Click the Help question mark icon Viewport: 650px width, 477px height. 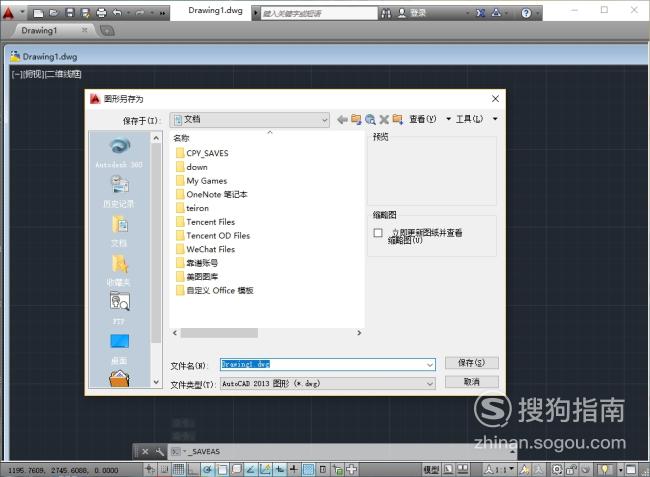pos(526,13)
